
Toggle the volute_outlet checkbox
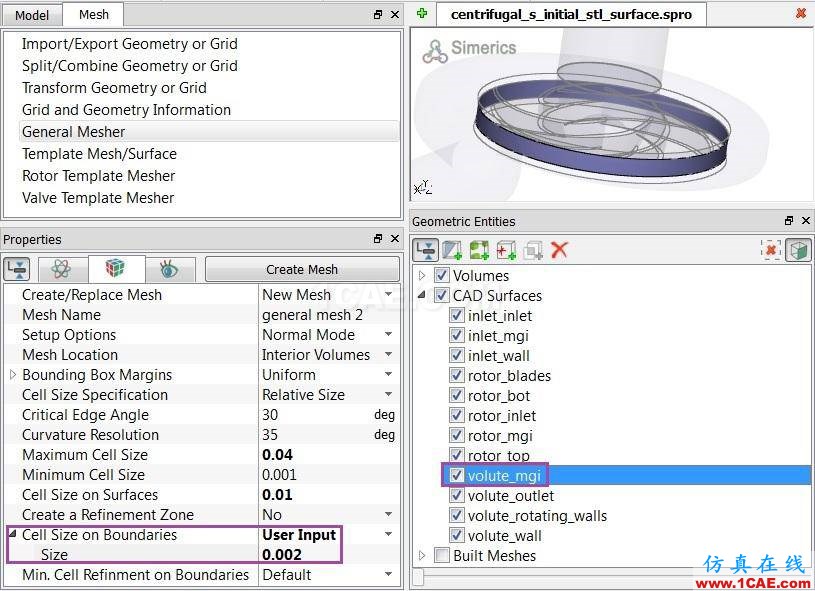[x=456, y=495]
